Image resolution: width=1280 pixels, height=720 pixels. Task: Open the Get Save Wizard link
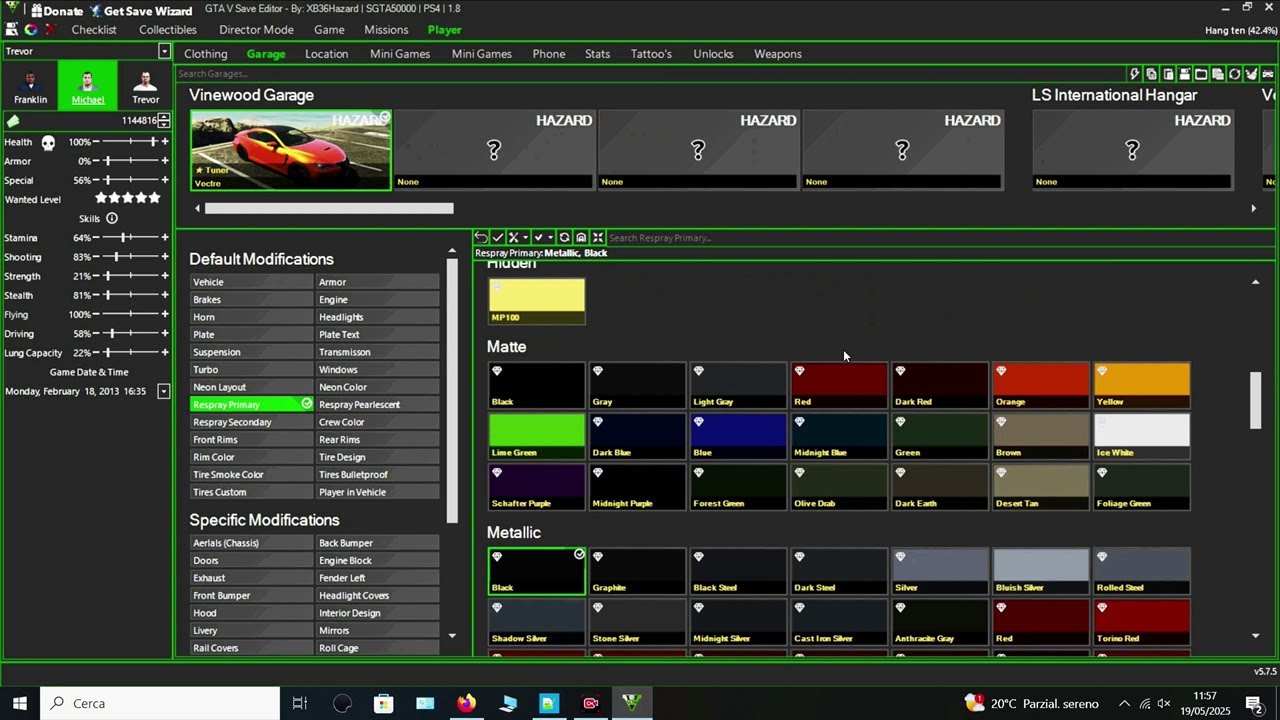click(x=140, y=11)
